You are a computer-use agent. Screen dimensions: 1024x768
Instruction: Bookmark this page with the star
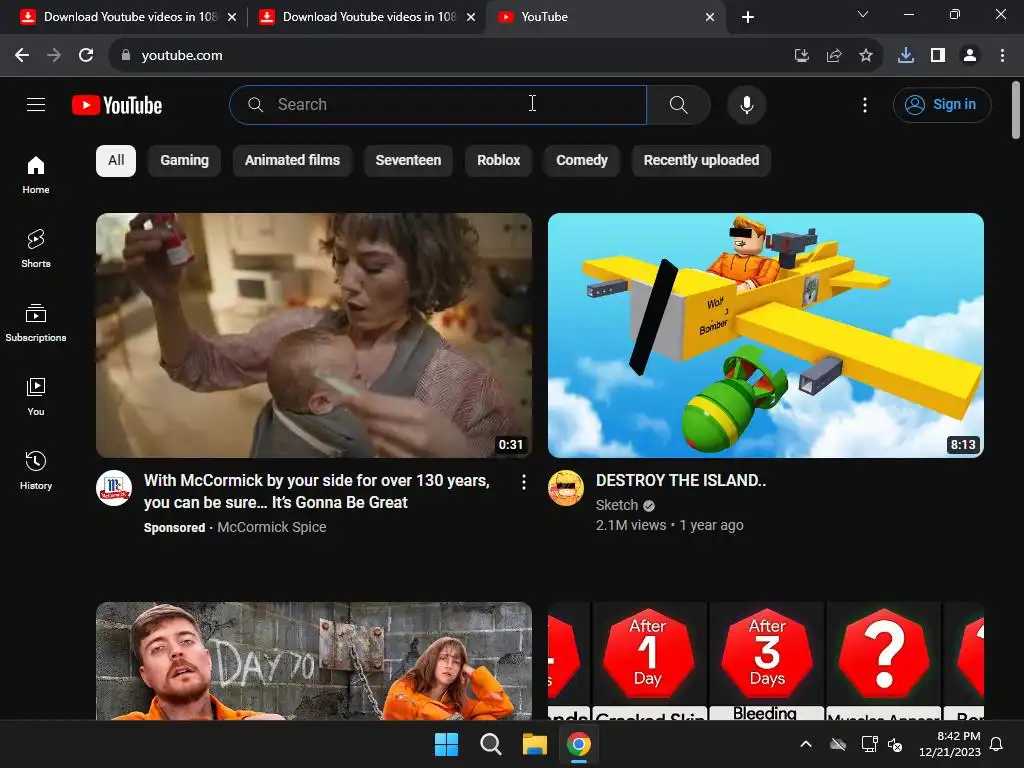pyautogui.click(x=866, y=56)
